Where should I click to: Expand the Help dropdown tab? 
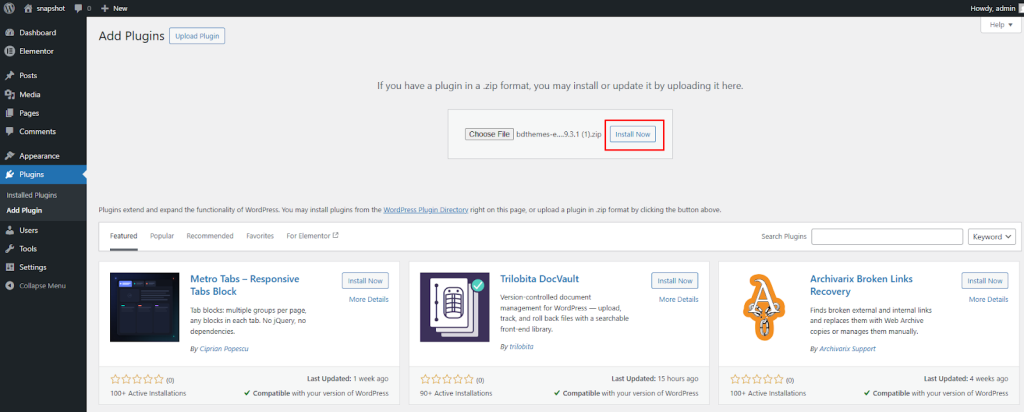point(1000,25)
